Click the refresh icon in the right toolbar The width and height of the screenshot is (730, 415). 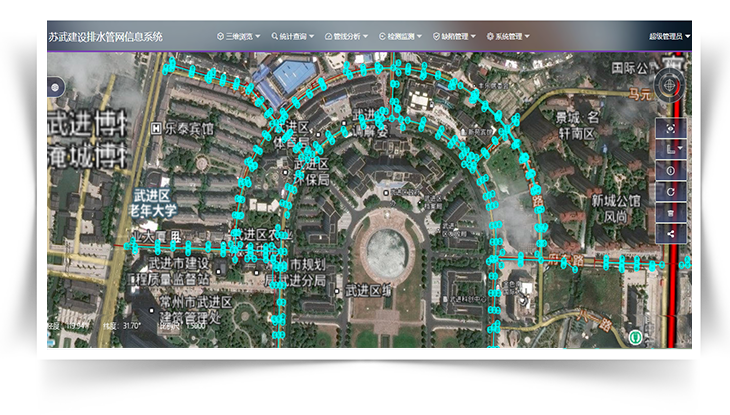pos(670,192)
